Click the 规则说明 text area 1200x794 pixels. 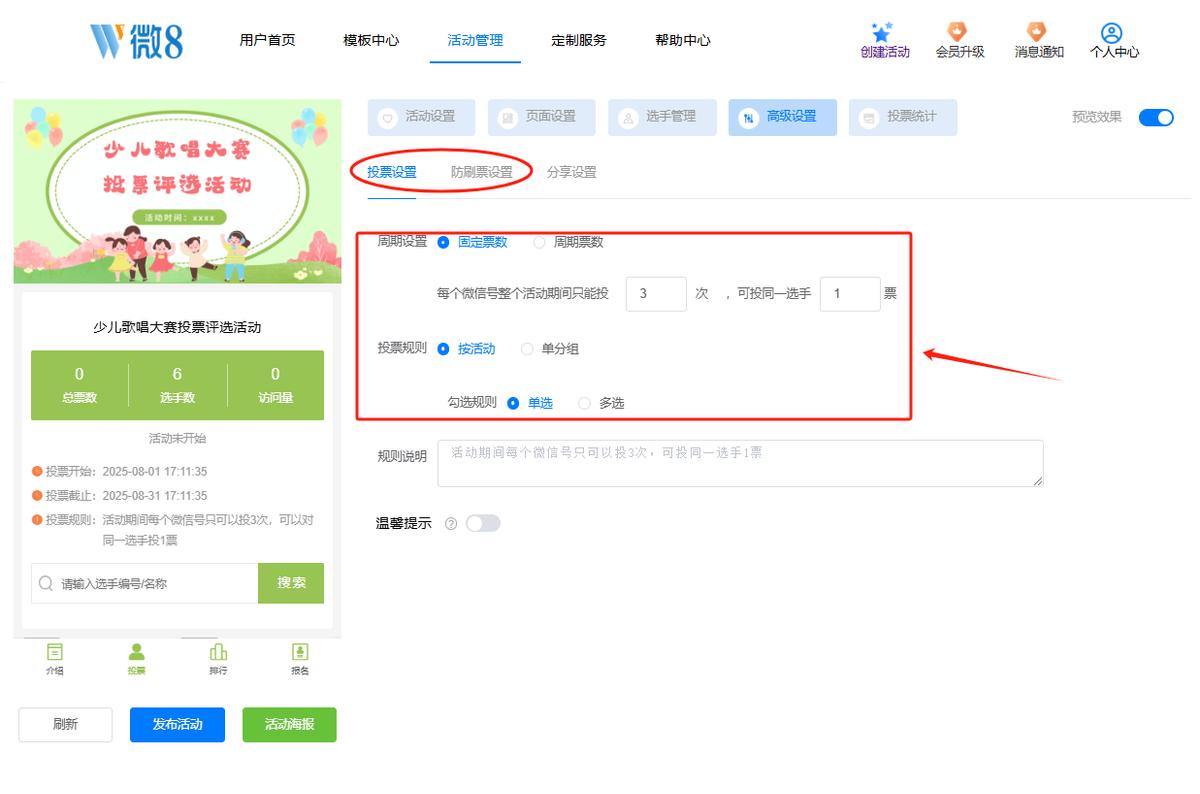740,463
